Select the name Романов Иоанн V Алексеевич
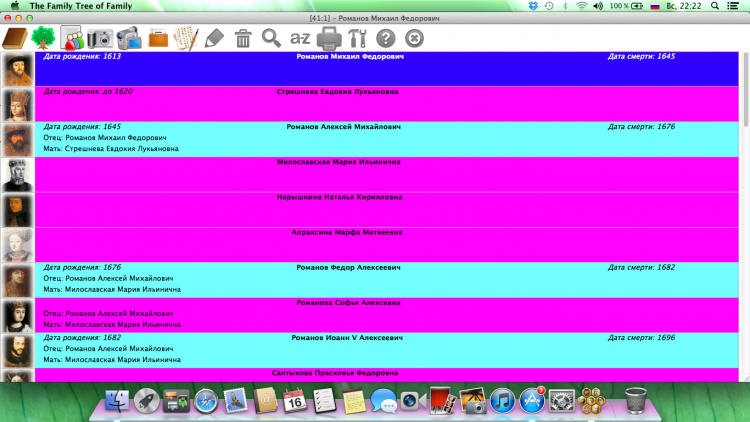 [347, 338]
